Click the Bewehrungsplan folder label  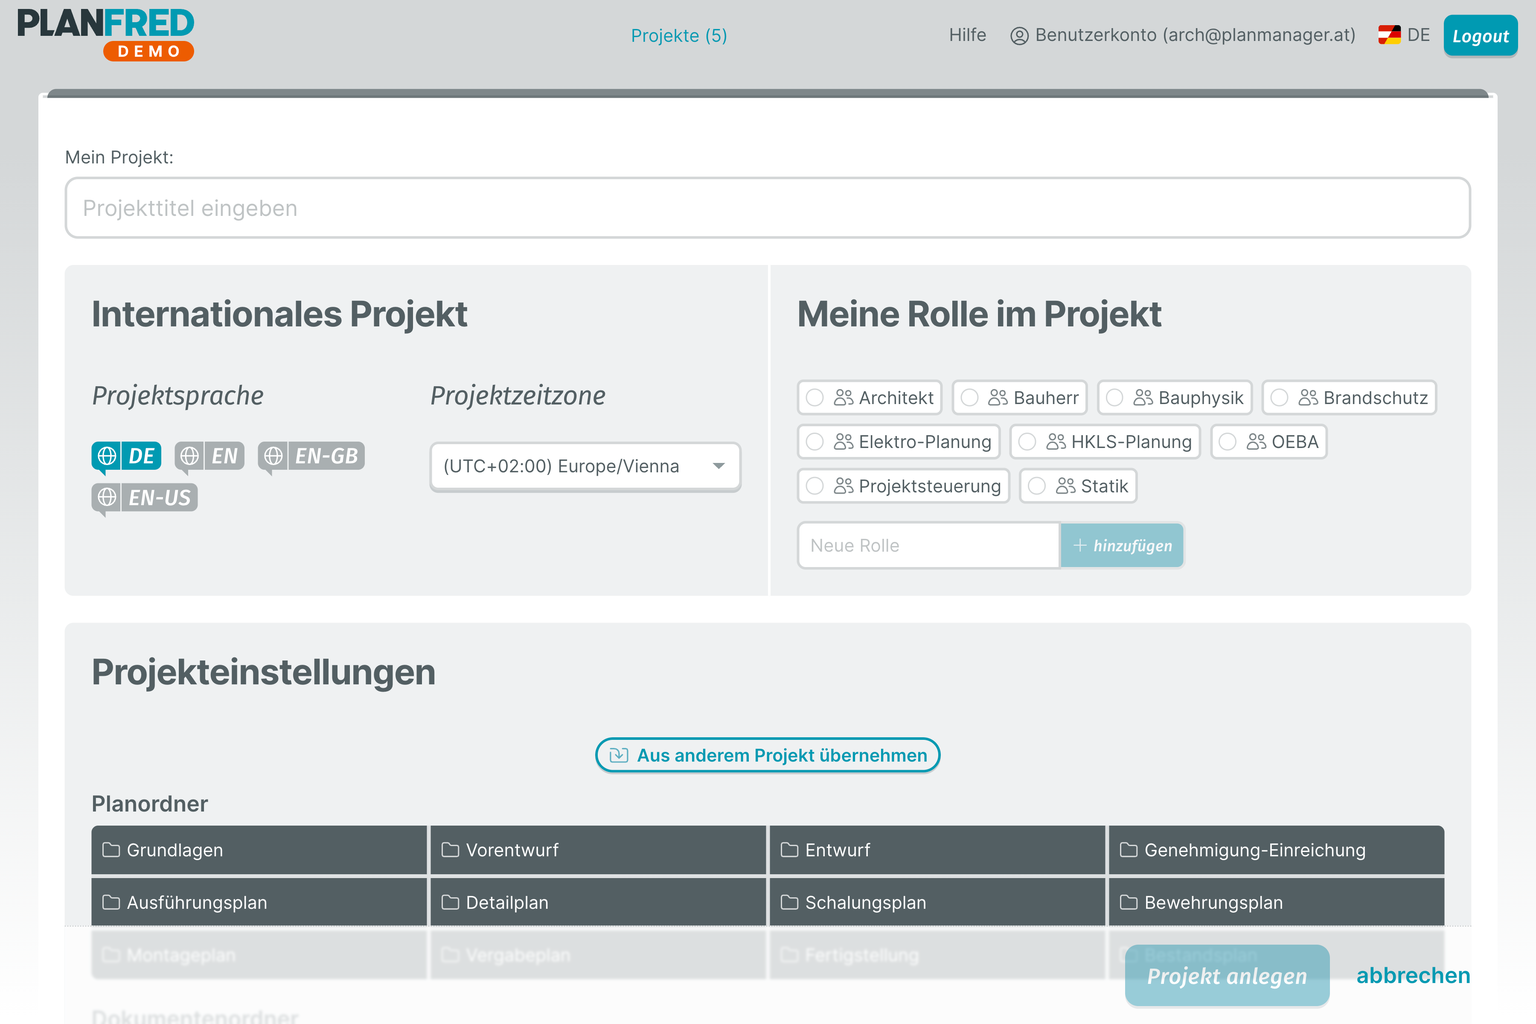pyautogui.click(x=1213, y=903)
